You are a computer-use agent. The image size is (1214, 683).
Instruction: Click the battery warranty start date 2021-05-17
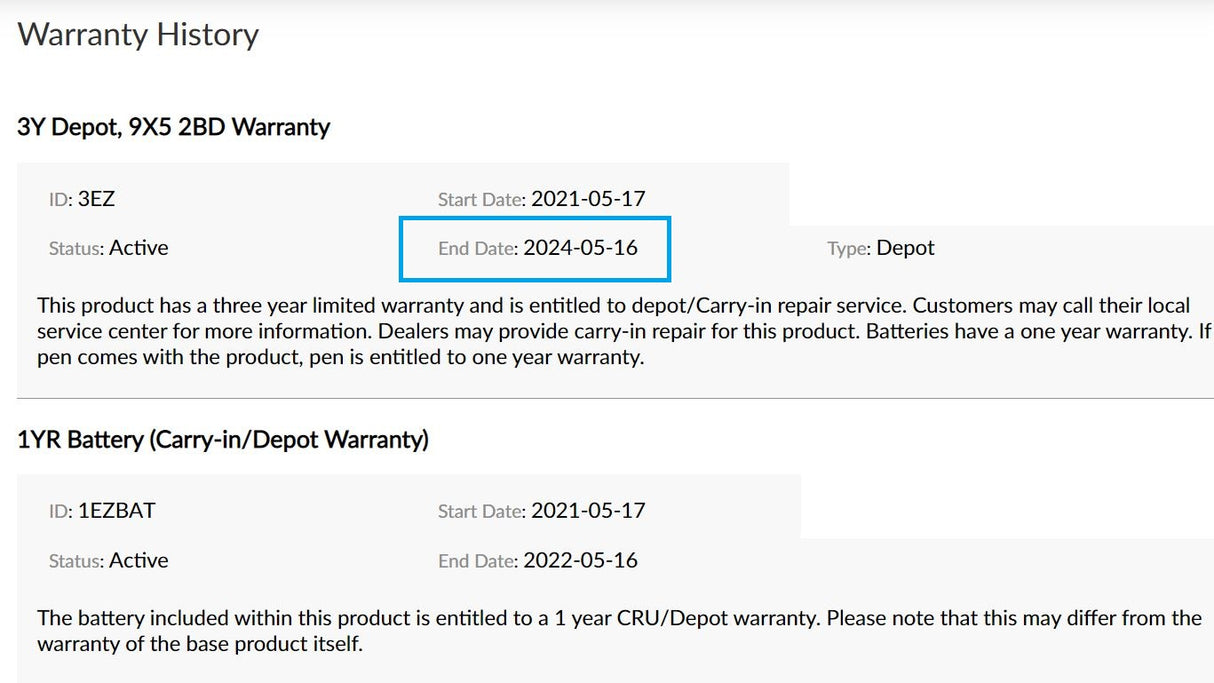(588, 511)
